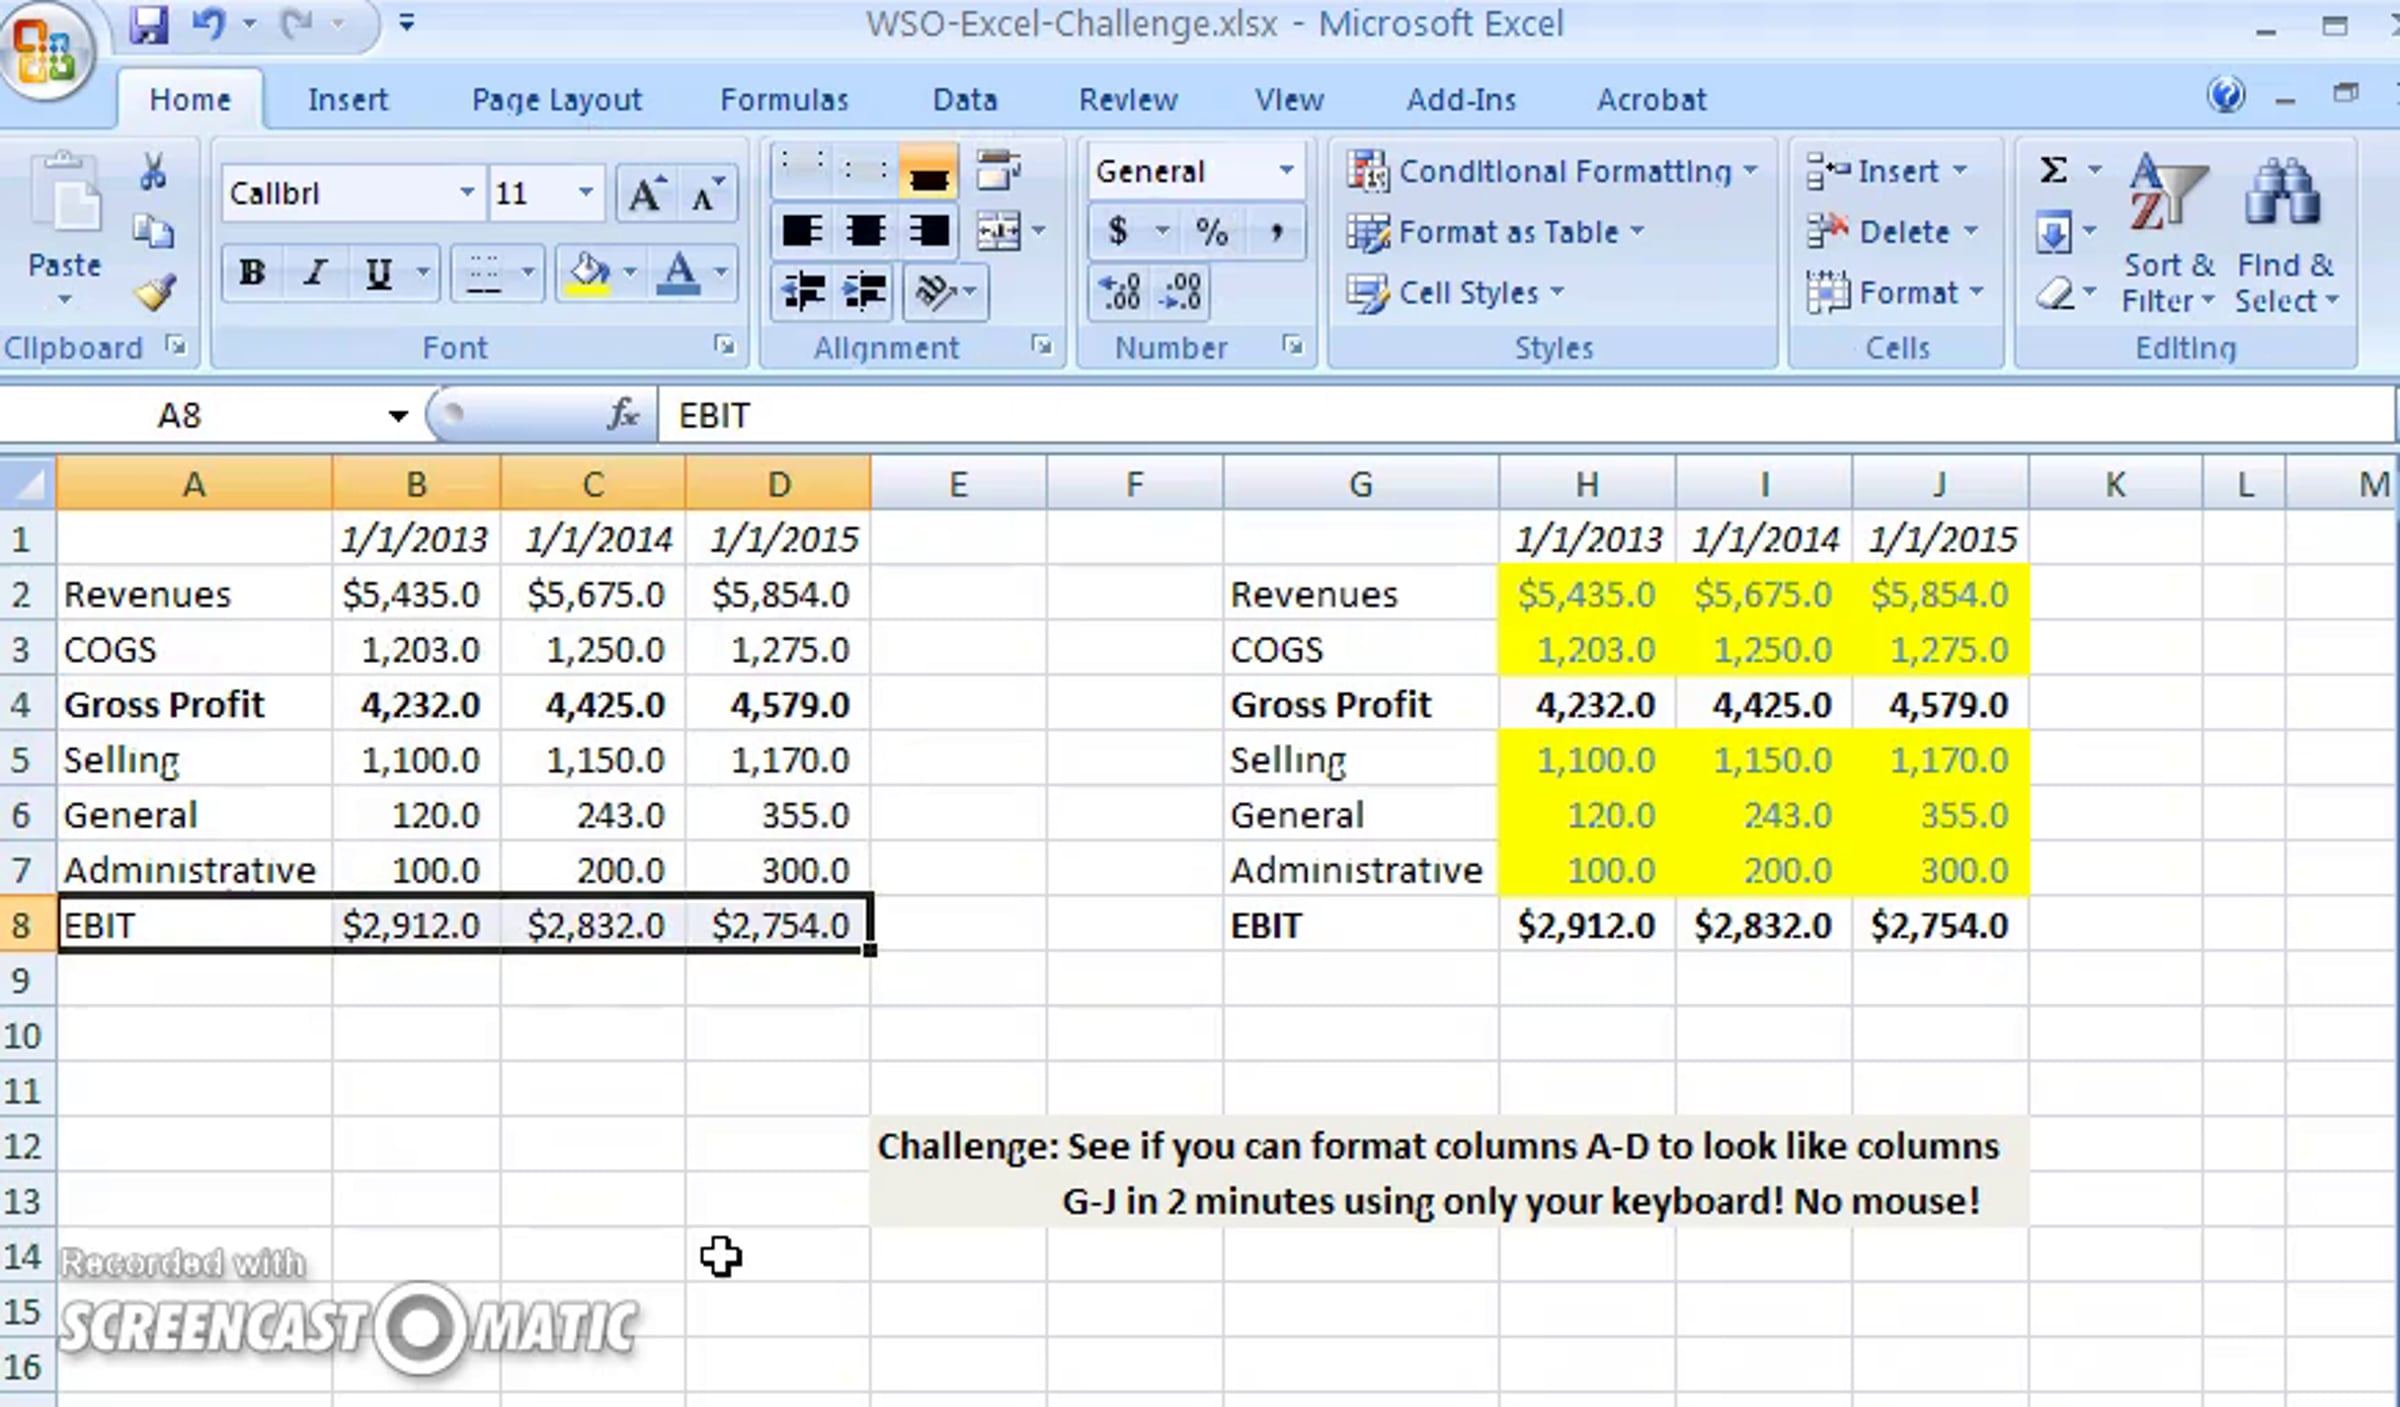Image resolution: width=2400 pixels, height=1407 pixels.
Task: Increase decimal places
Action: point(1120,292)
